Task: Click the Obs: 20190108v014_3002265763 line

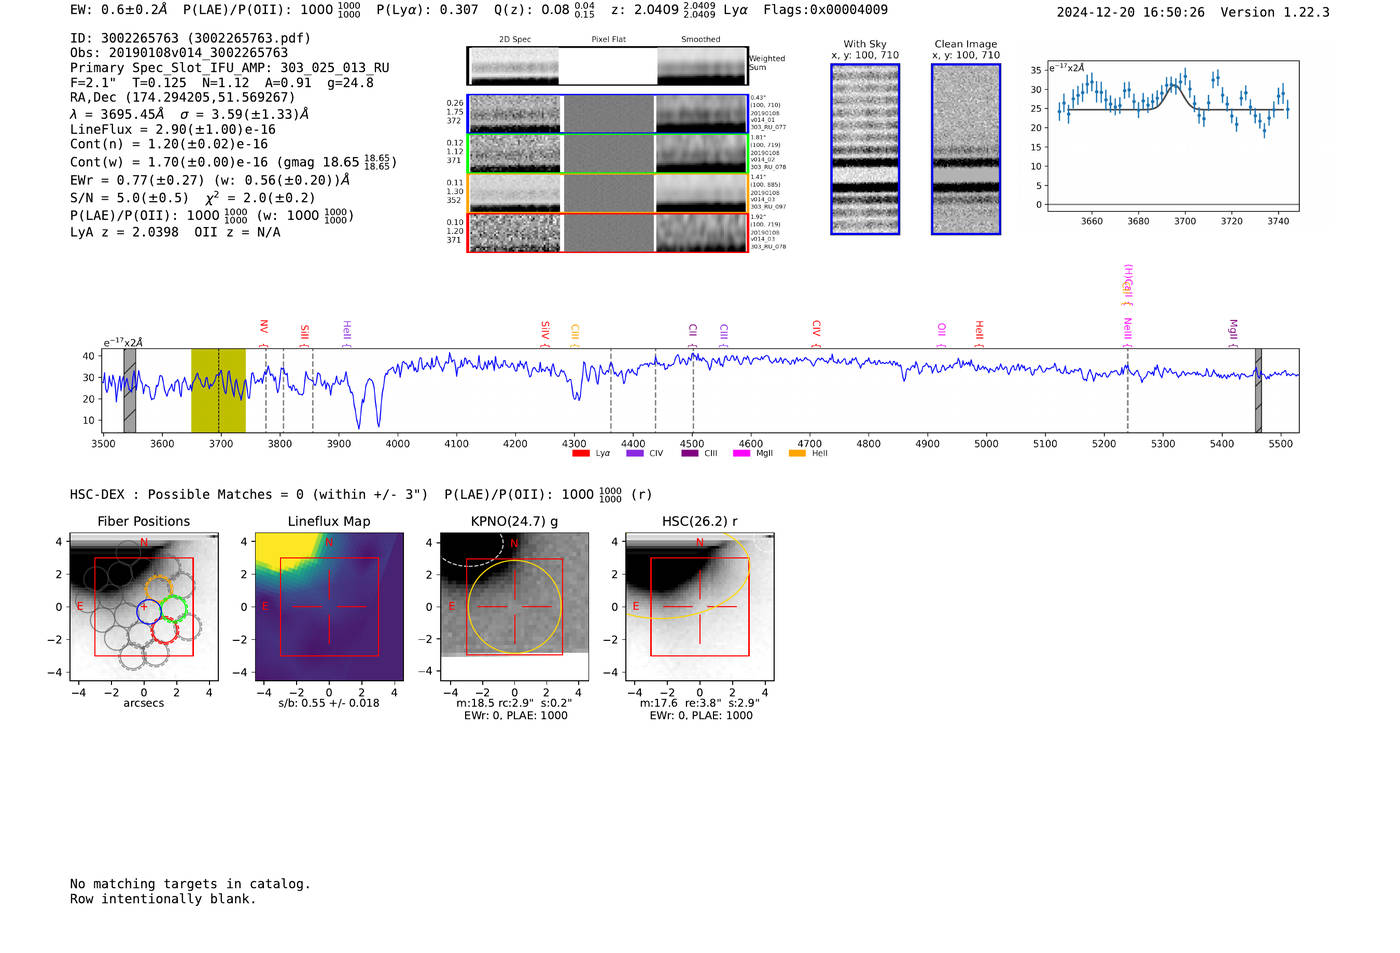Action: [x=179, y=53]
